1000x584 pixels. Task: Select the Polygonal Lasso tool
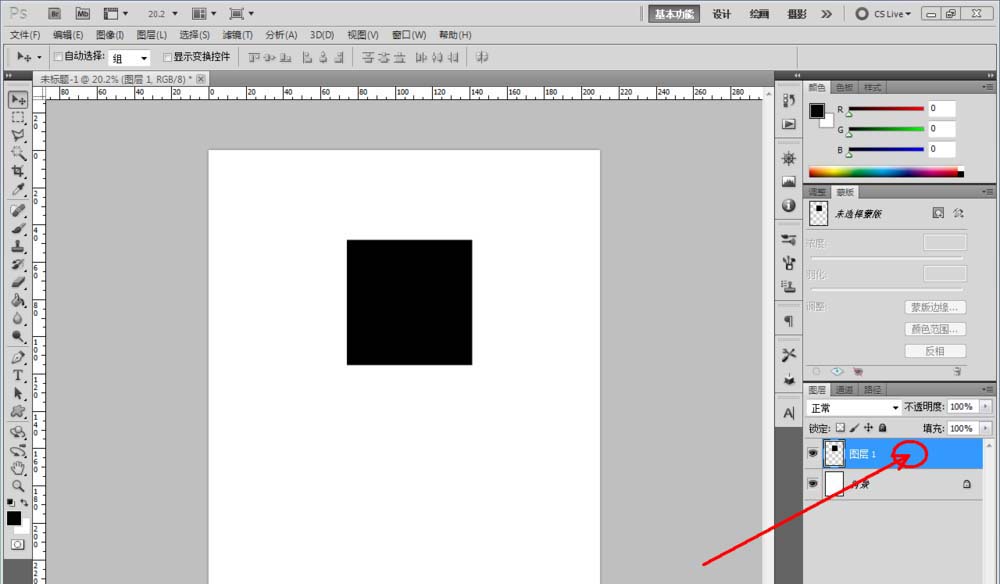pos(18,135)
